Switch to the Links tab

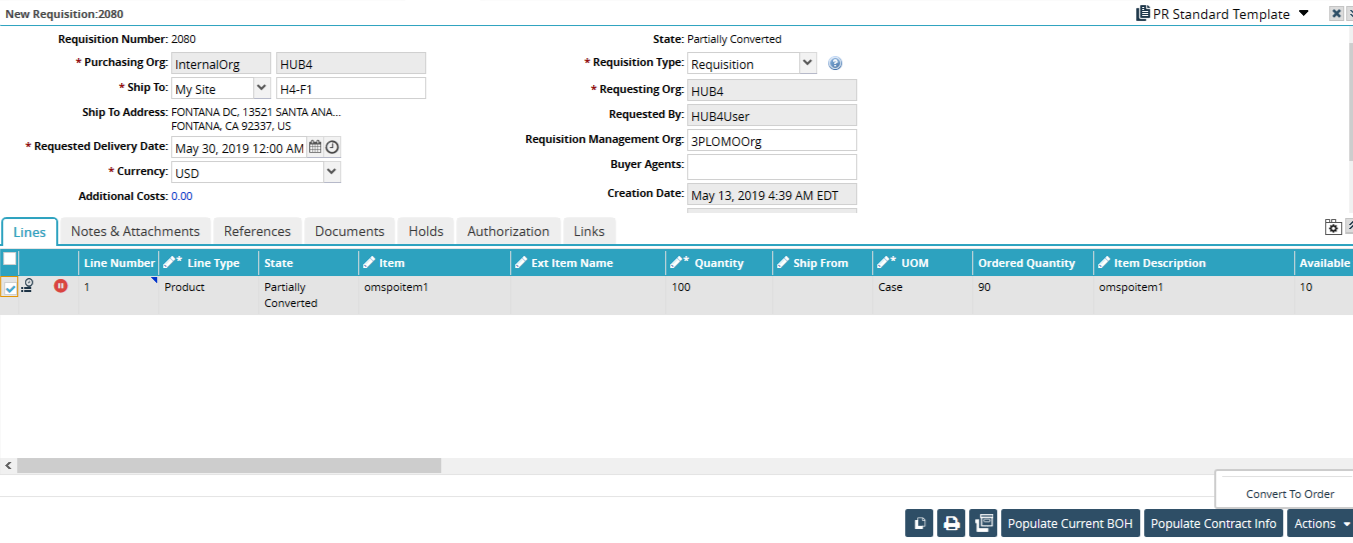pos(589,231)
